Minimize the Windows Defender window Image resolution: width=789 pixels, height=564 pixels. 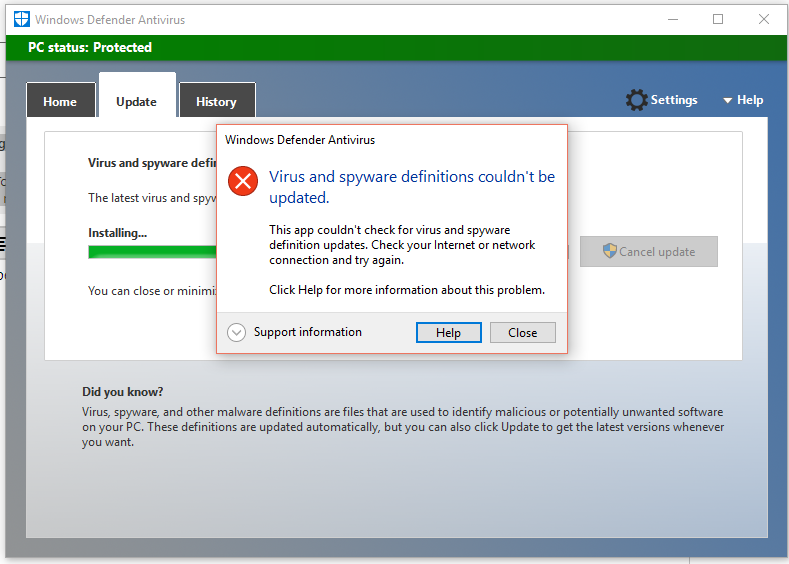click(x=673, y=19)
